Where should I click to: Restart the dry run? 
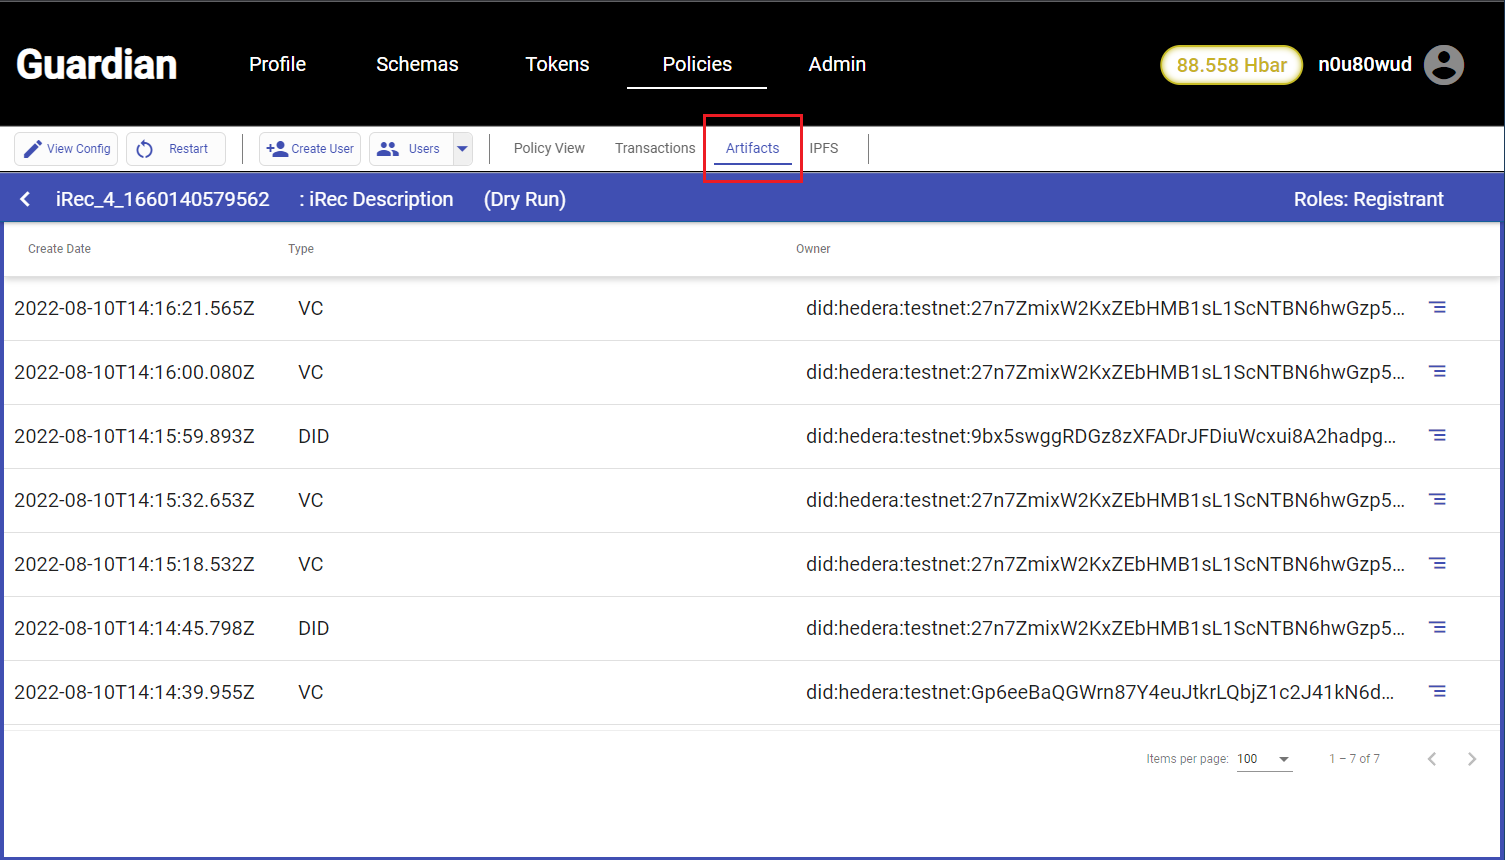coord(176,149)
